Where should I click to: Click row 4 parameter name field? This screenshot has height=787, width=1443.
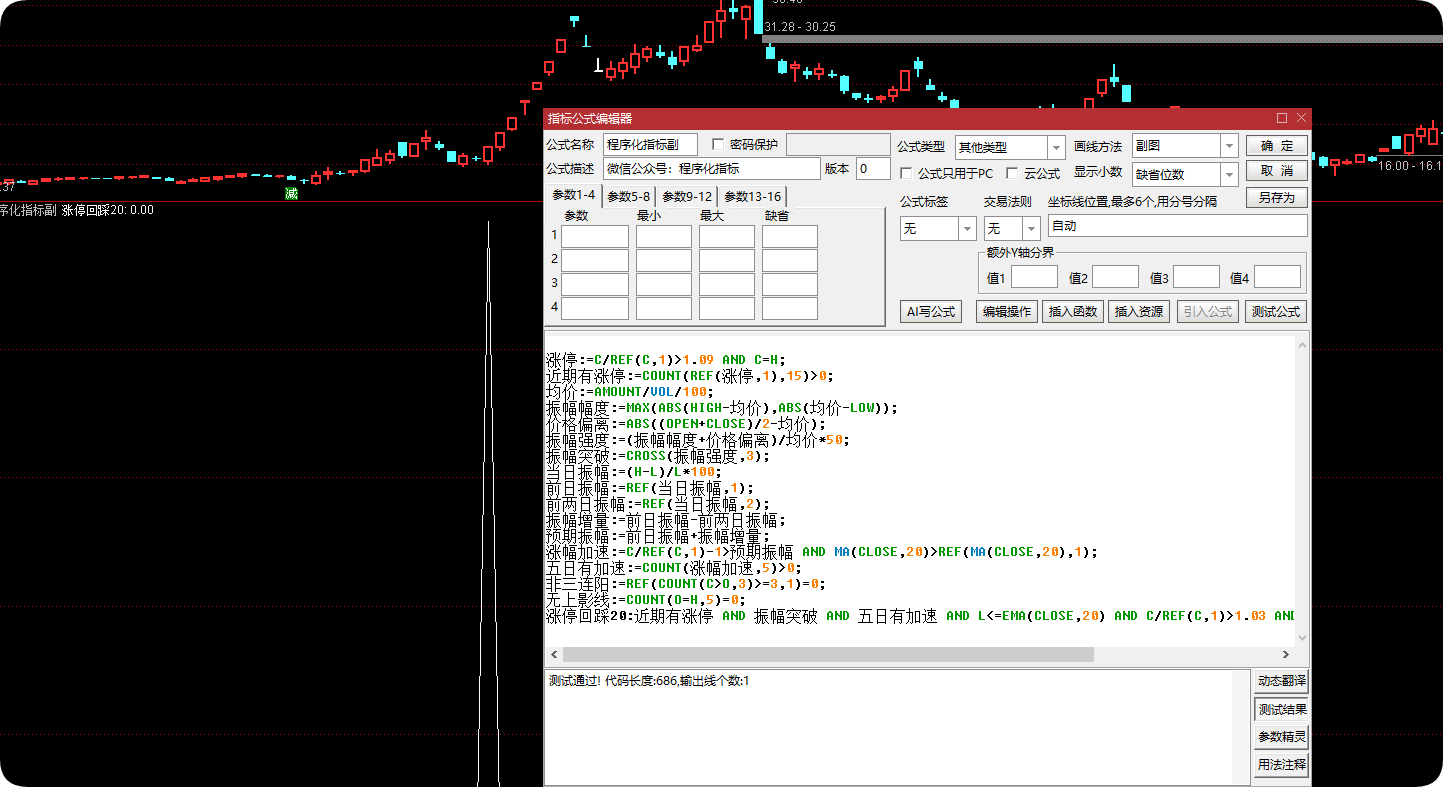point(595,308)
